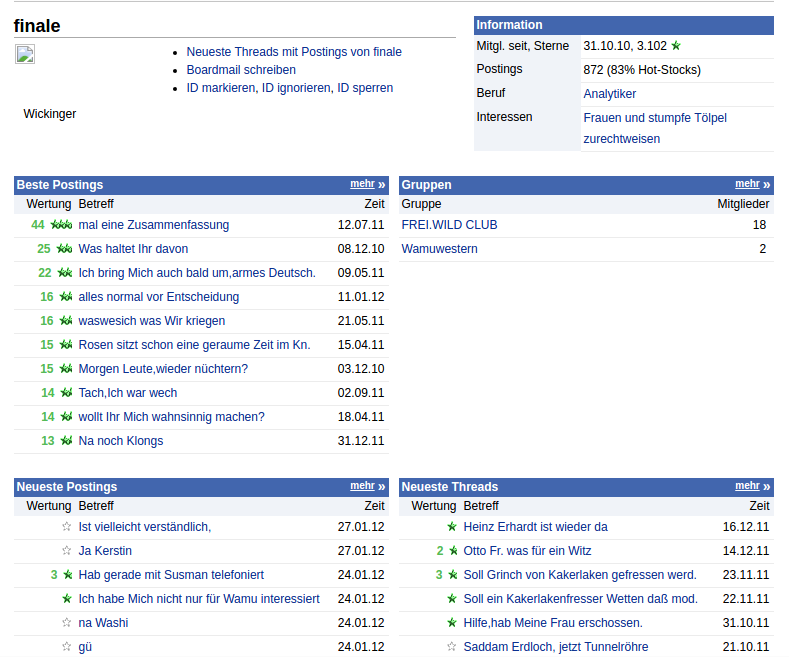
Task: Click the broken avatar image of finale
Action: click(25, 54)
